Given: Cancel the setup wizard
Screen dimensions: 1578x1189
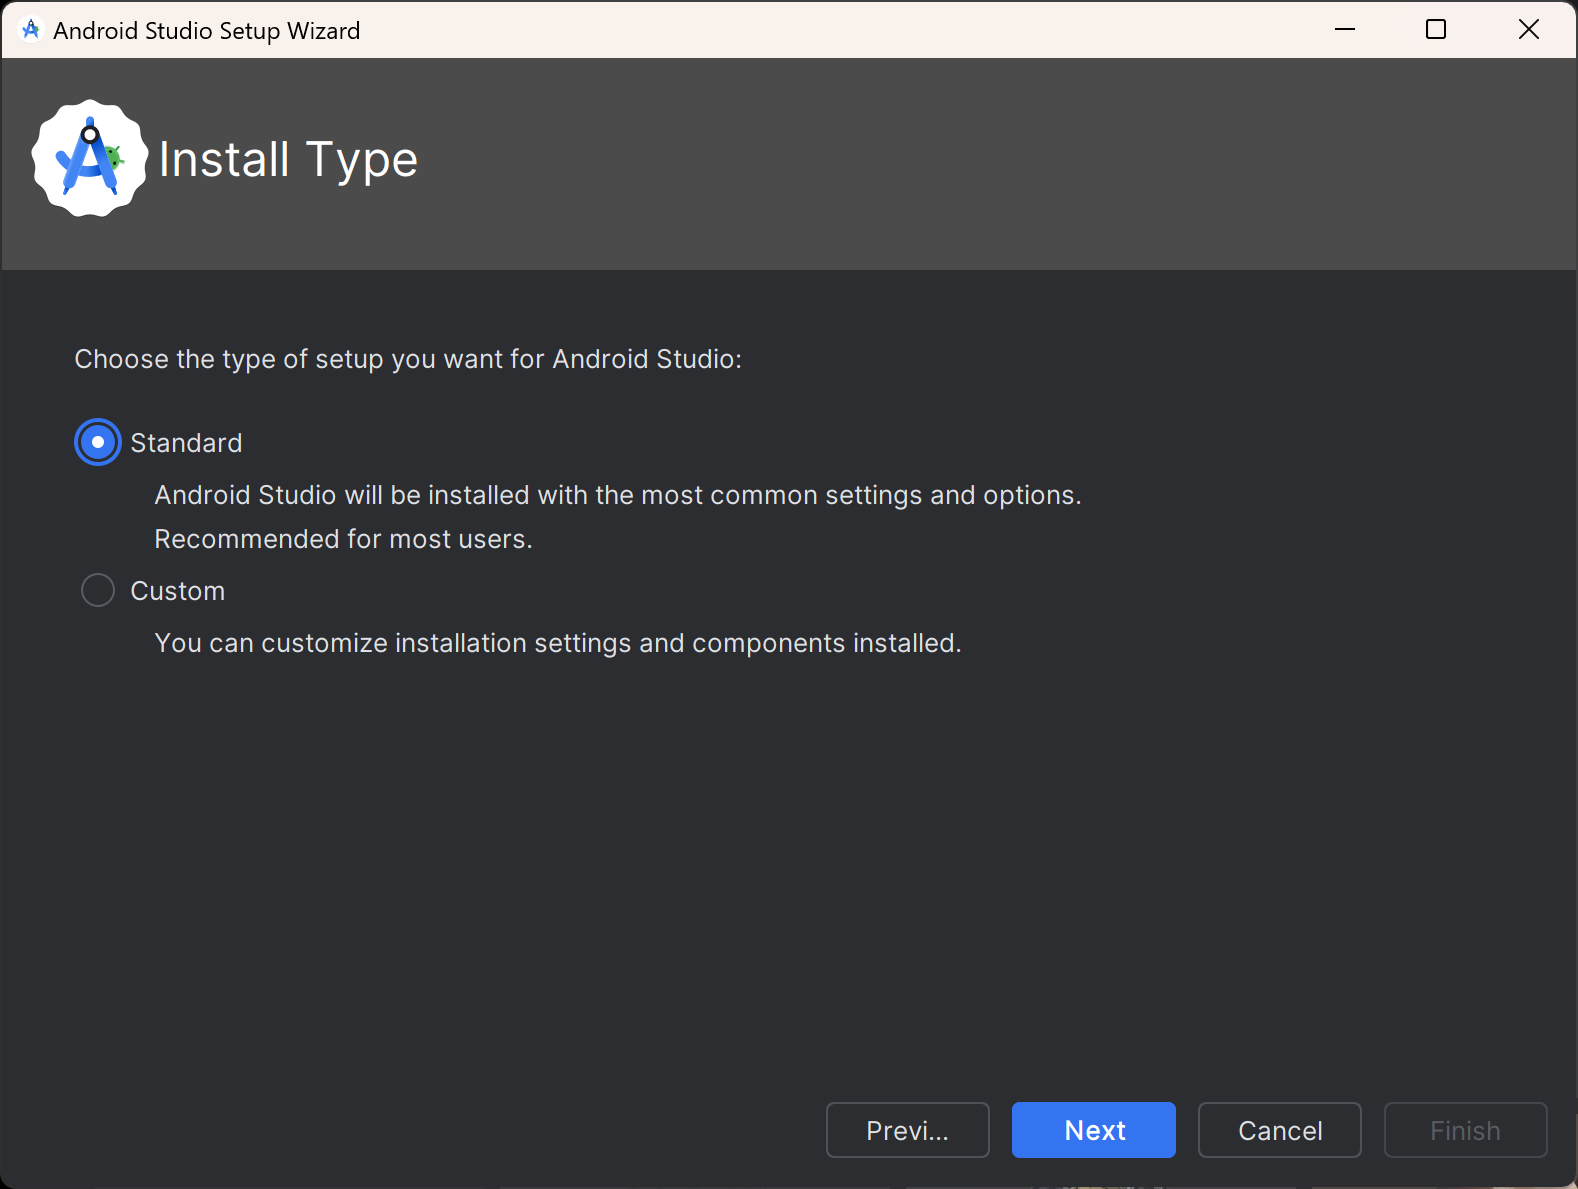Looking at the screenshot, I should [x=1279, y=1130].
